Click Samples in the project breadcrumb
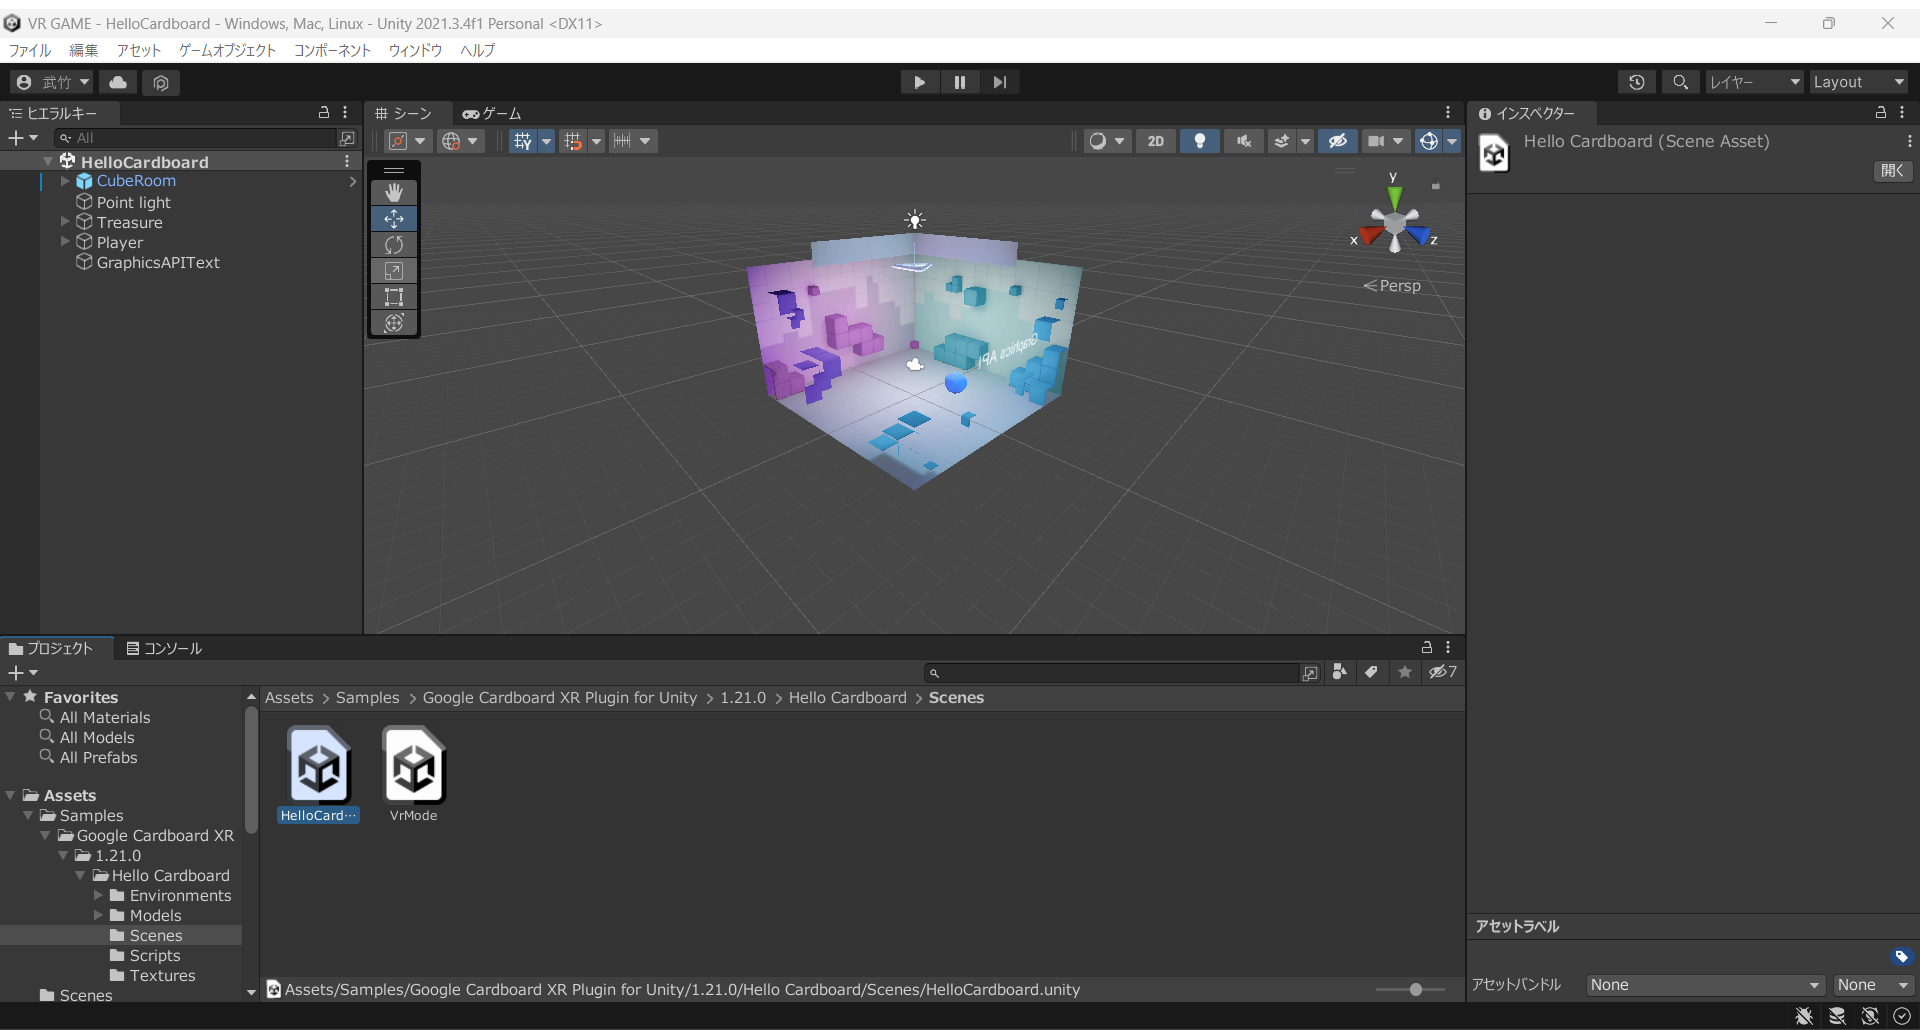 [x=367, y=698]
